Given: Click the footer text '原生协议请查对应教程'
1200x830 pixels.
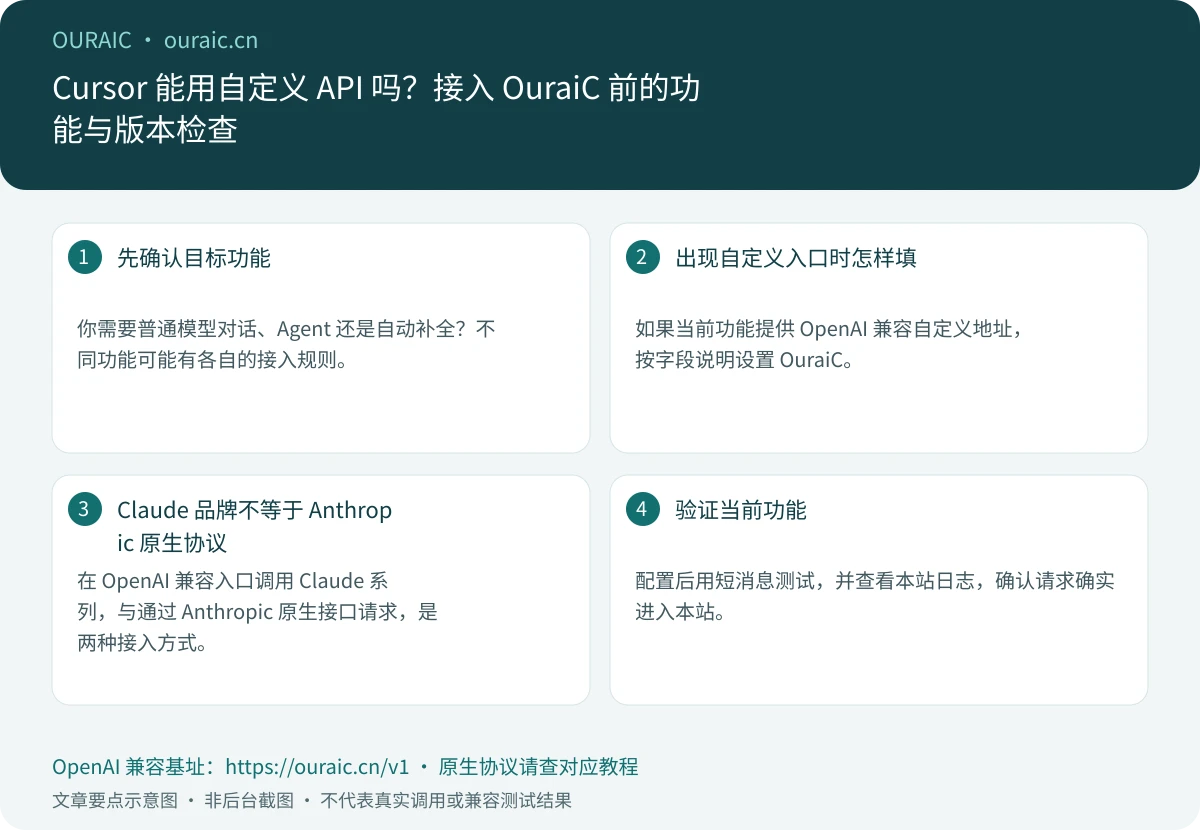Looking at the screenshot, I should pyautogui.click(x=538, y=767).
